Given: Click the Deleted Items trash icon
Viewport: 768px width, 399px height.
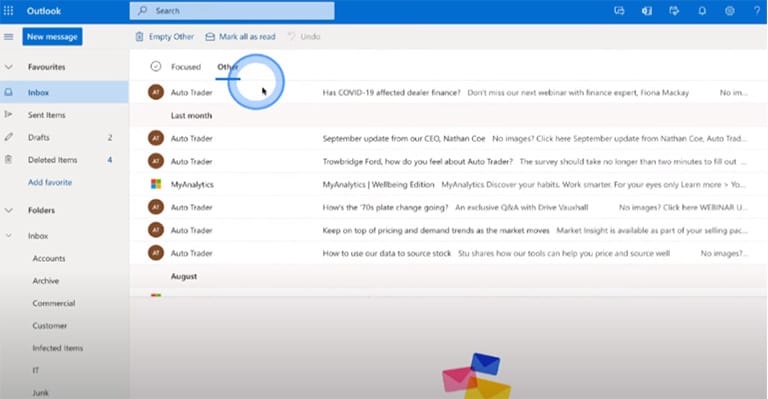Looking at the screenshot, I should [x=8, y=160].
